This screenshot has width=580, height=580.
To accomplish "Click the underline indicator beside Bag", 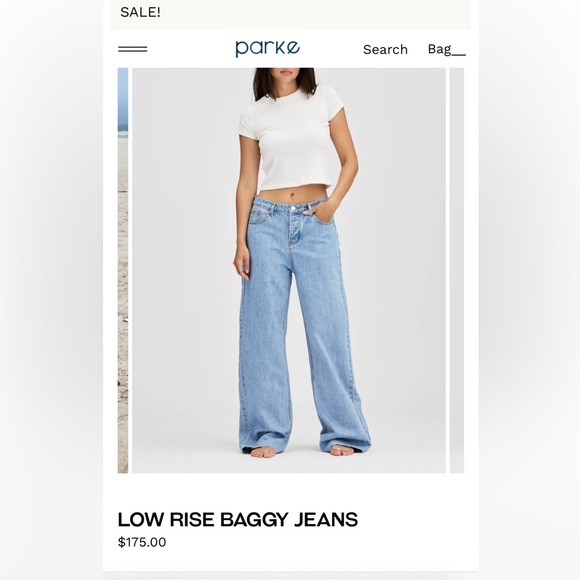I will coord(459,55).
